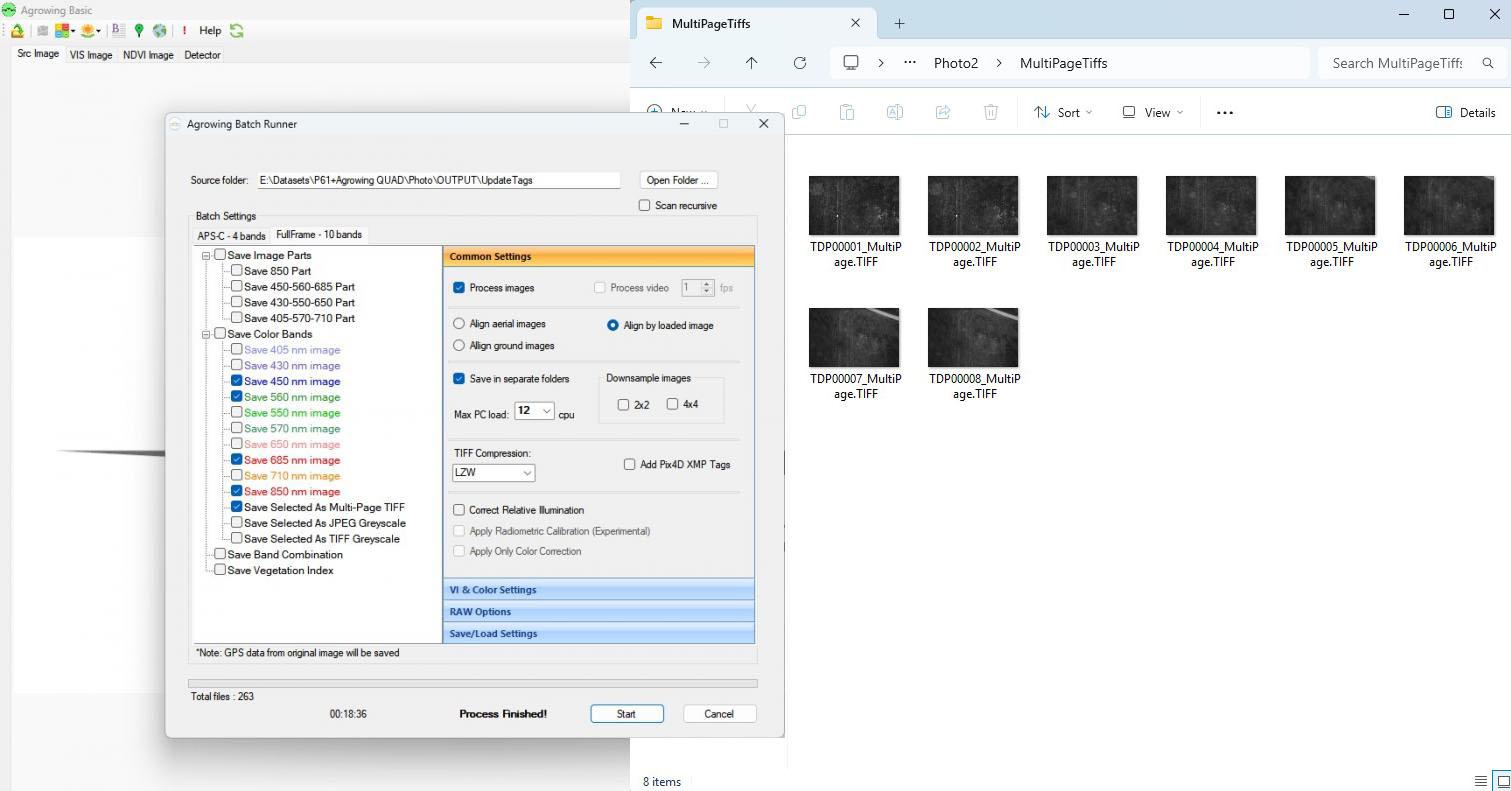
Task: Click Cancel button in Batch Runner
Action: click(x=719, y=714)
